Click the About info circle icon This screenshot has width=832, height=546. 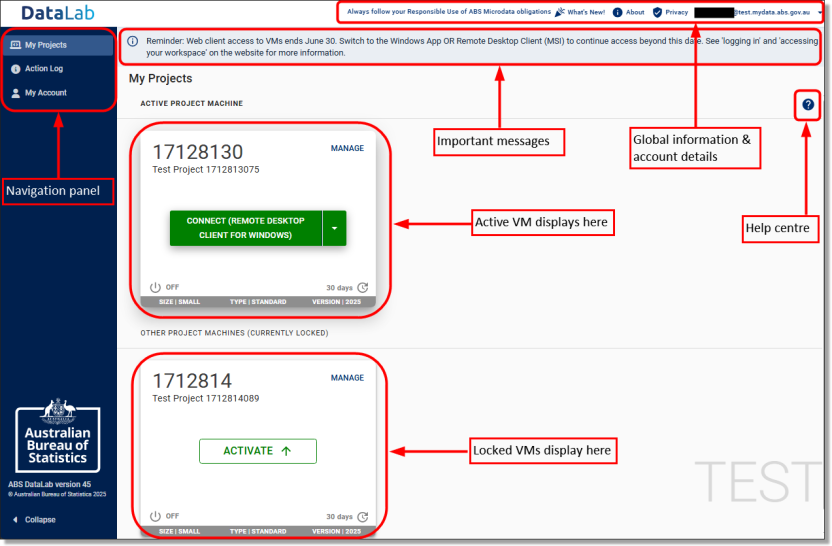pyautogui.click(x=618, y=12)
